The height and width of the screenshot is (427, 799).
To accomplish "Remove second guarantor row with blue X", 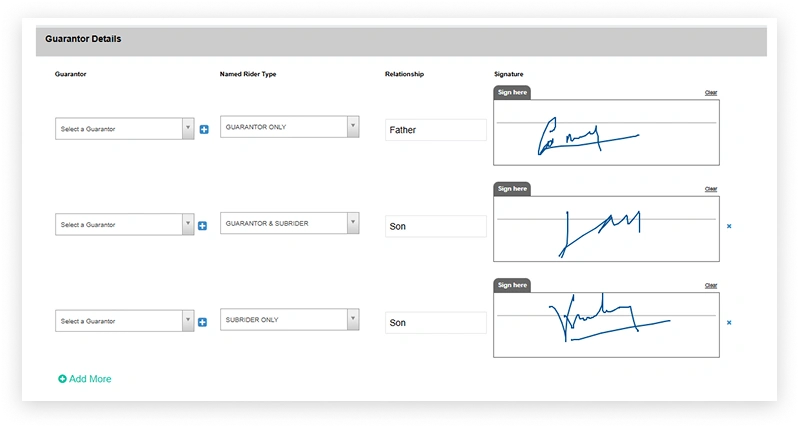I will pos(729,226).
